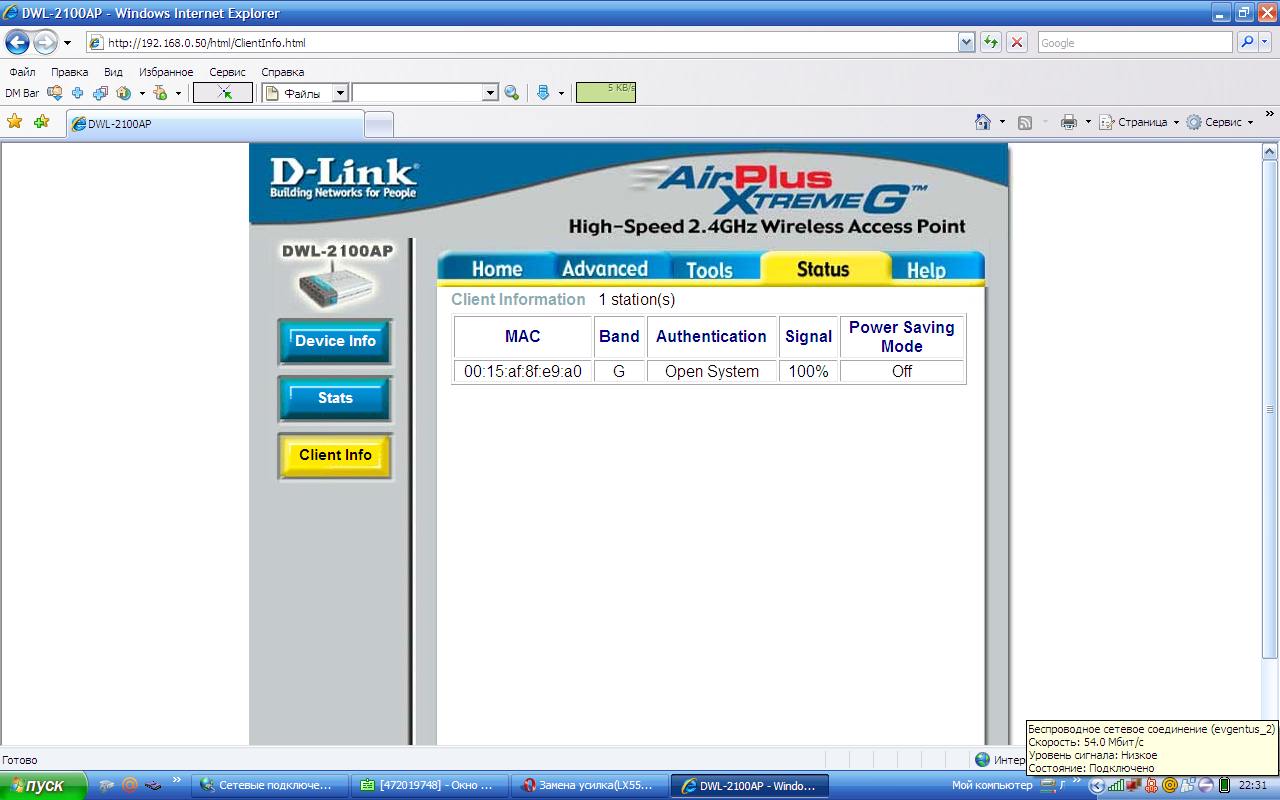This screenshot has height=800, width=1280.
Task: Click the D-Link logo
Action: (x=343, y=178)
